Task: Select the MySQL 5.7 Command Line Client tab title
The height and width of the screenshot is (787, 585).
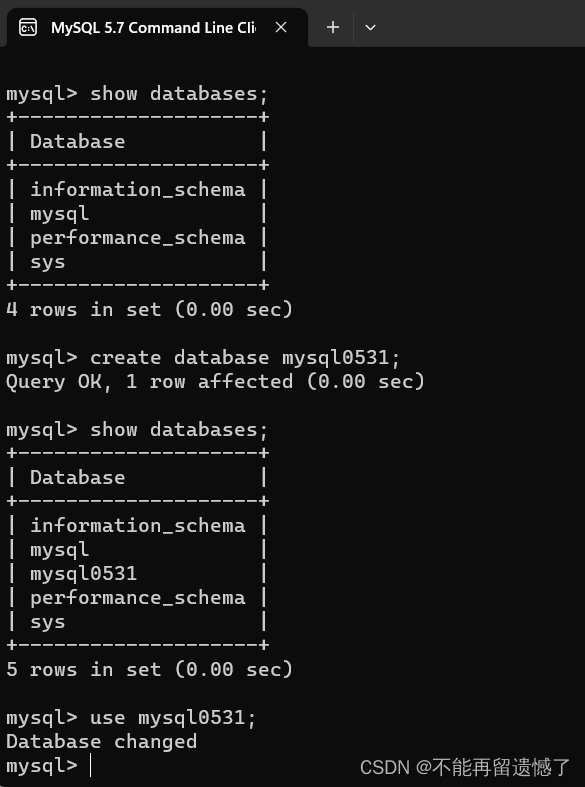Action: click(x=154, y=28)
